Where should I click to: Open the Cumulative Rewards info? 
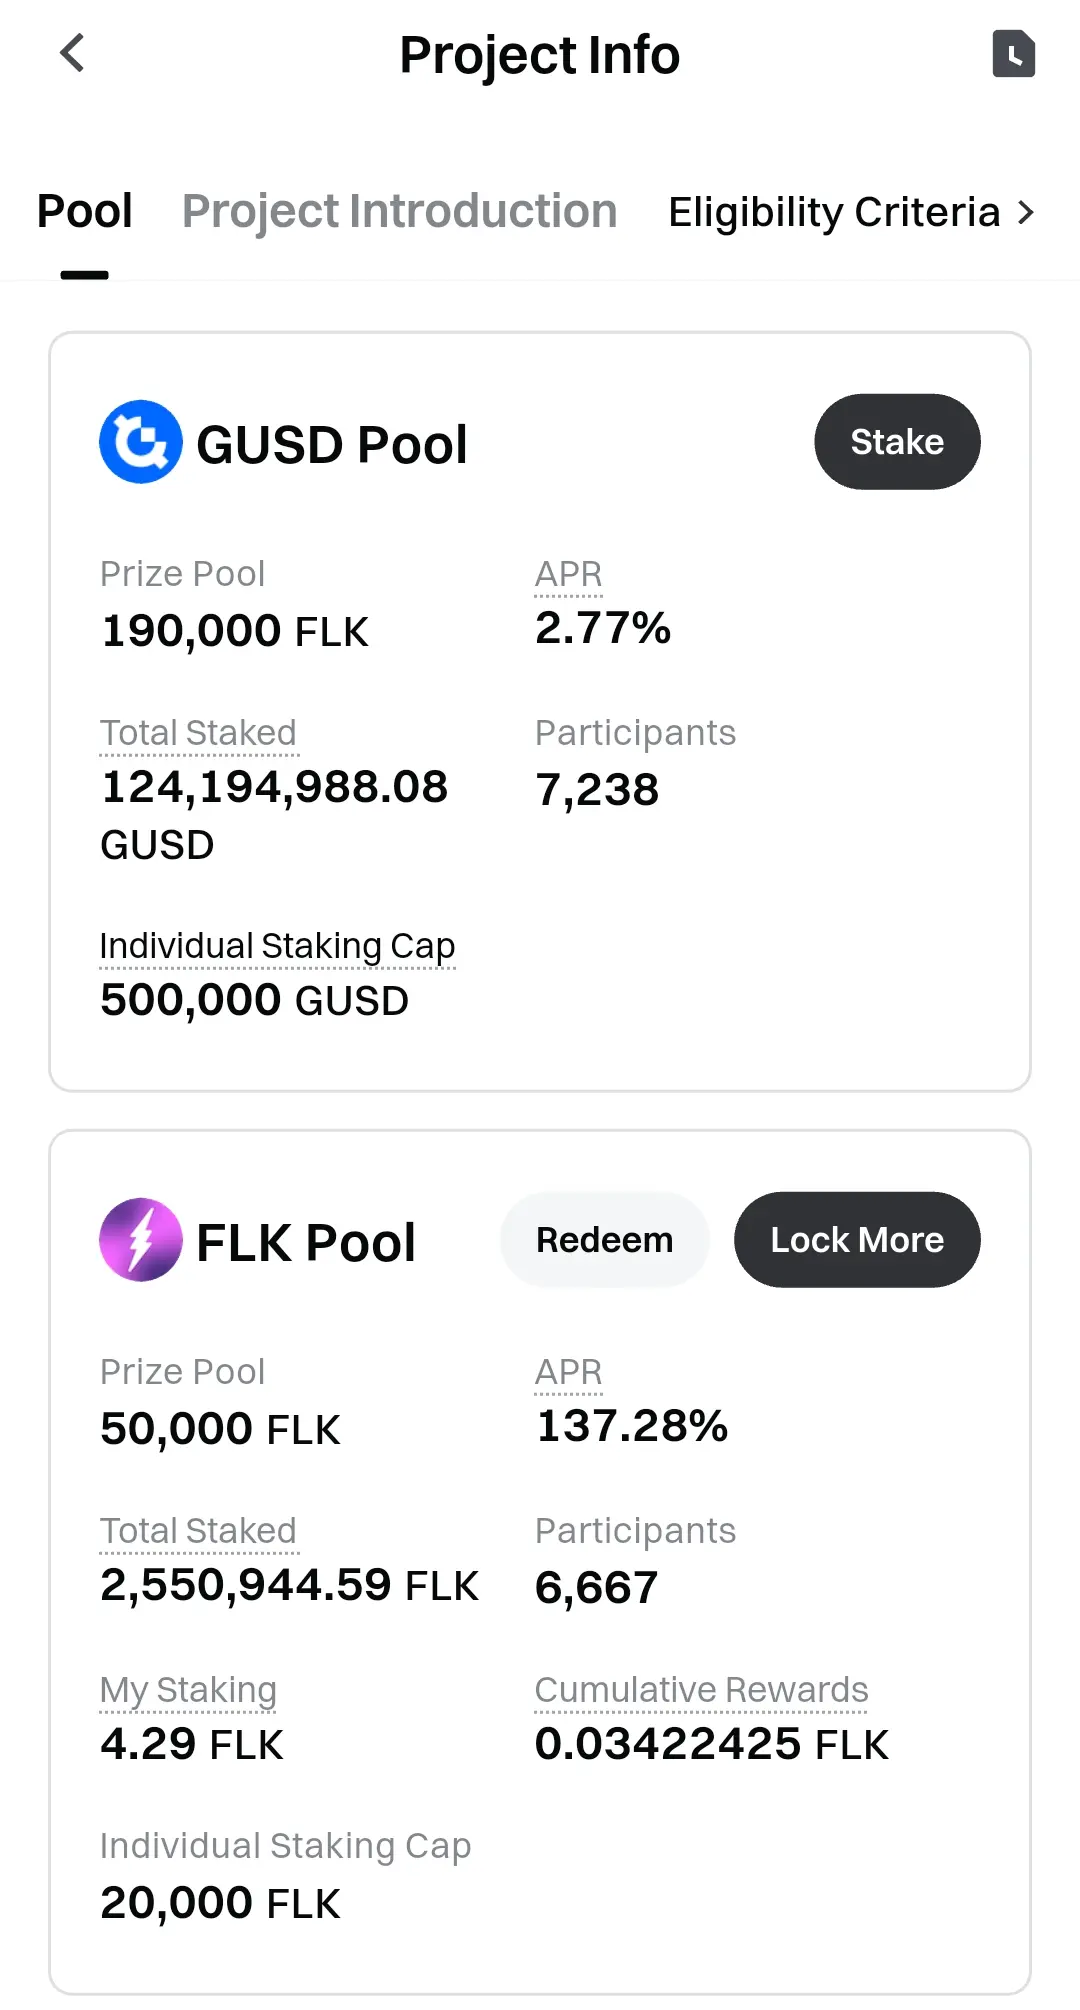pos(701,1690)
